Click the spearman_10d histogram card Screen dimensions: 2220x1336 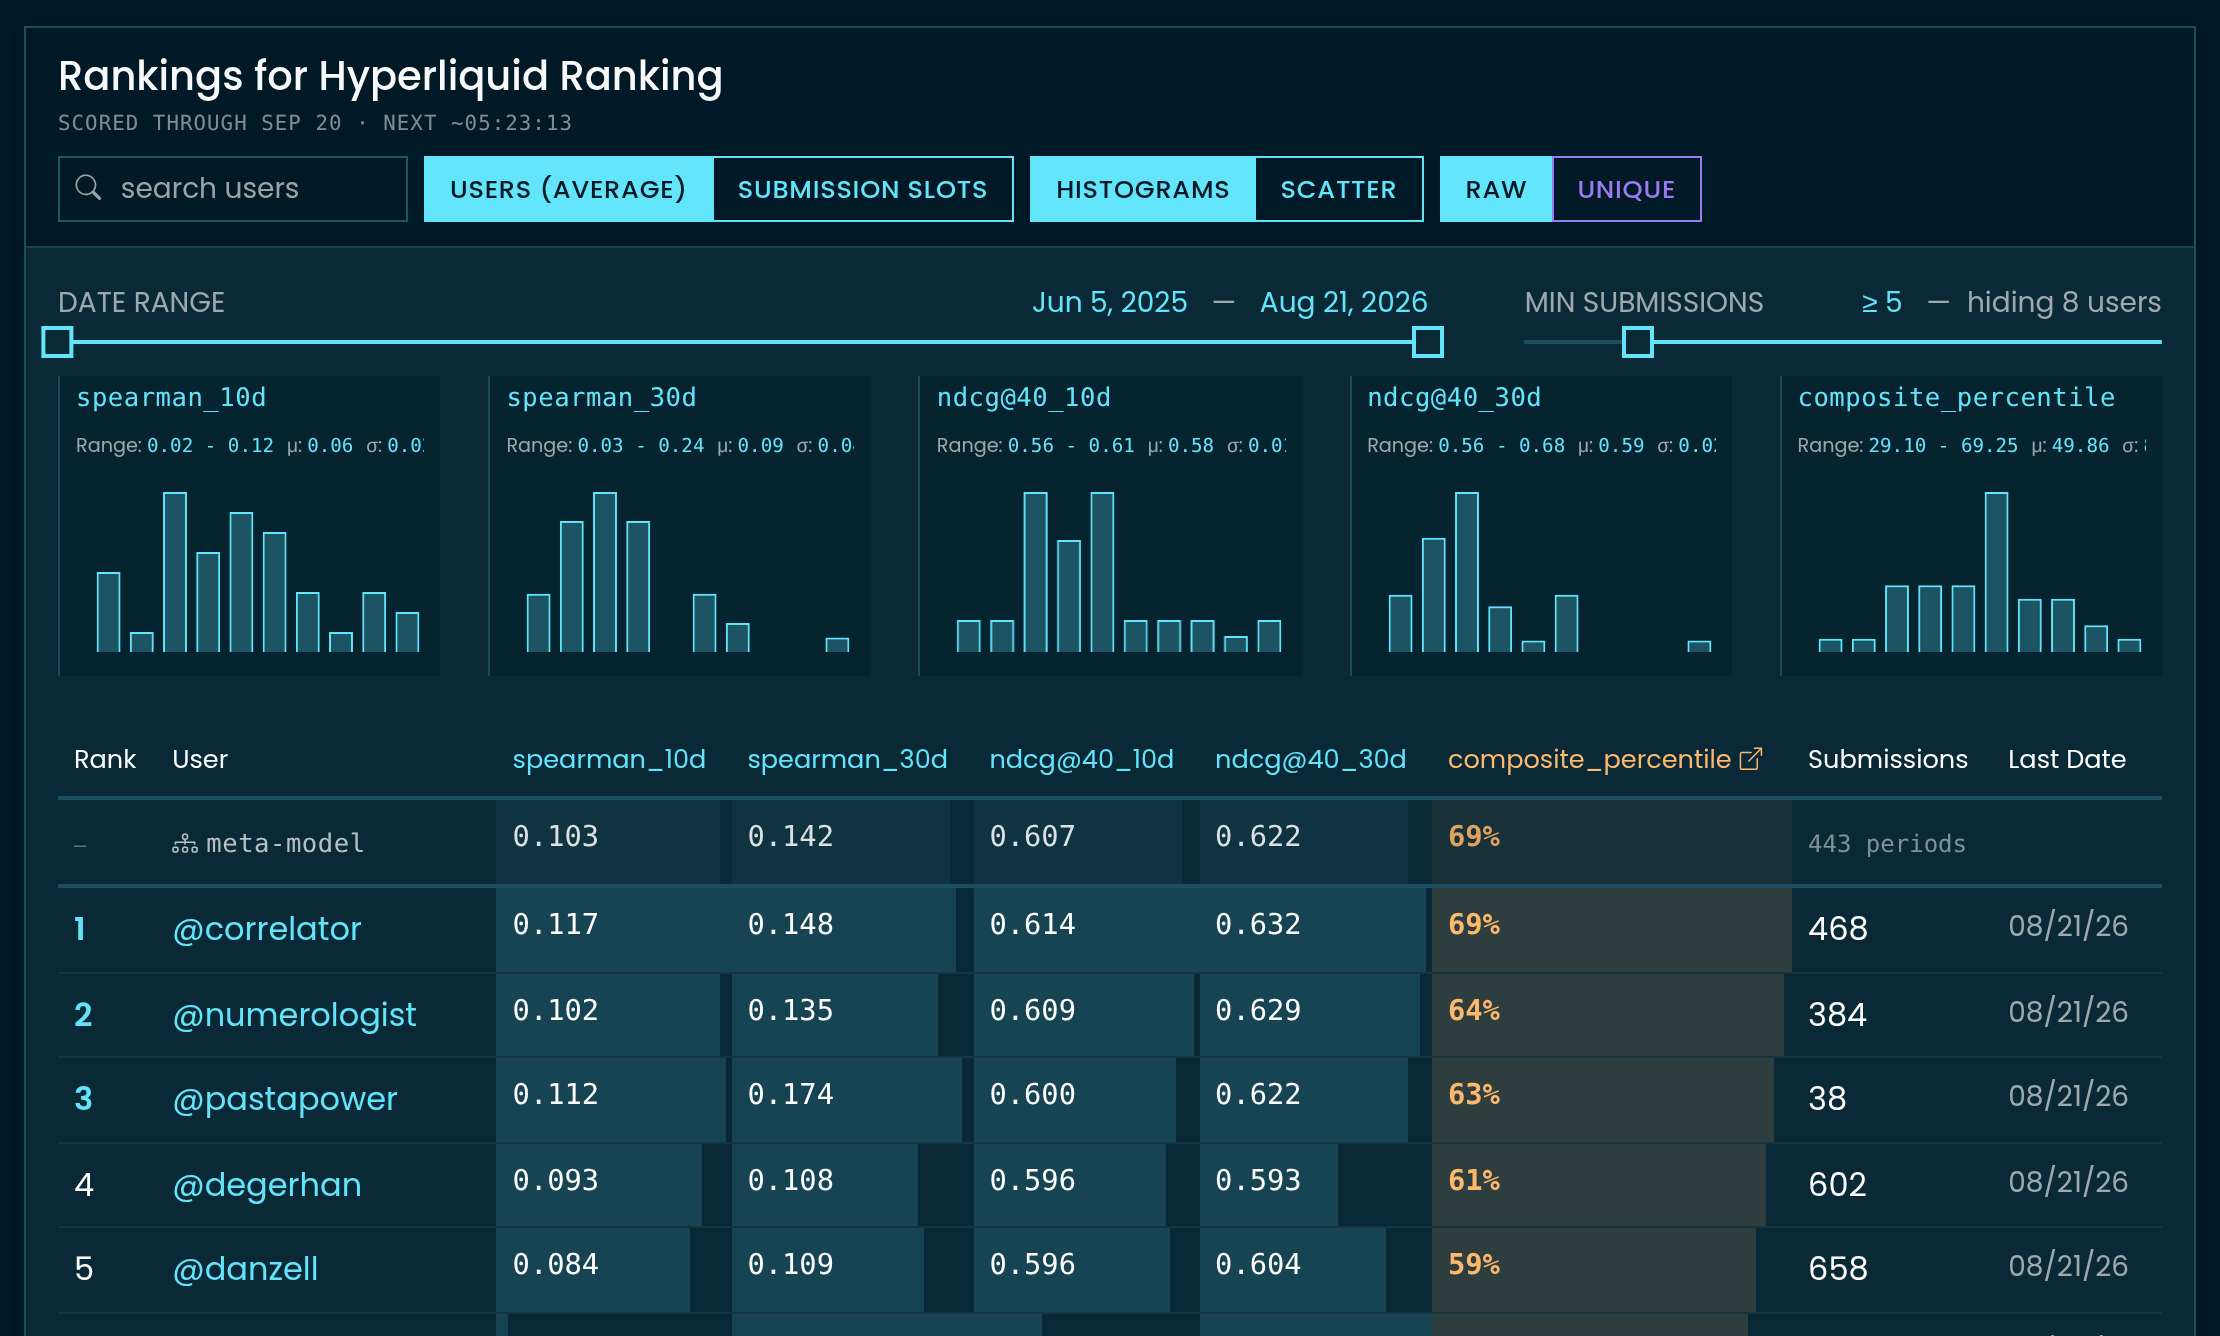pos(249,525)
